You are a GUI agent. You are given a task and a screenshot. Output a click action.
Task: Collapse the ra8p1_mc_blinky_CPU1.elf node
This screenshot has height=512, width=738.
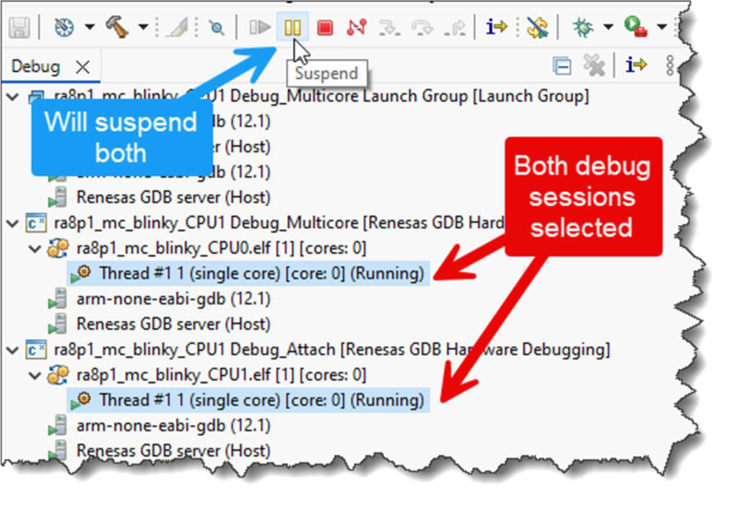tap(35, 376)
